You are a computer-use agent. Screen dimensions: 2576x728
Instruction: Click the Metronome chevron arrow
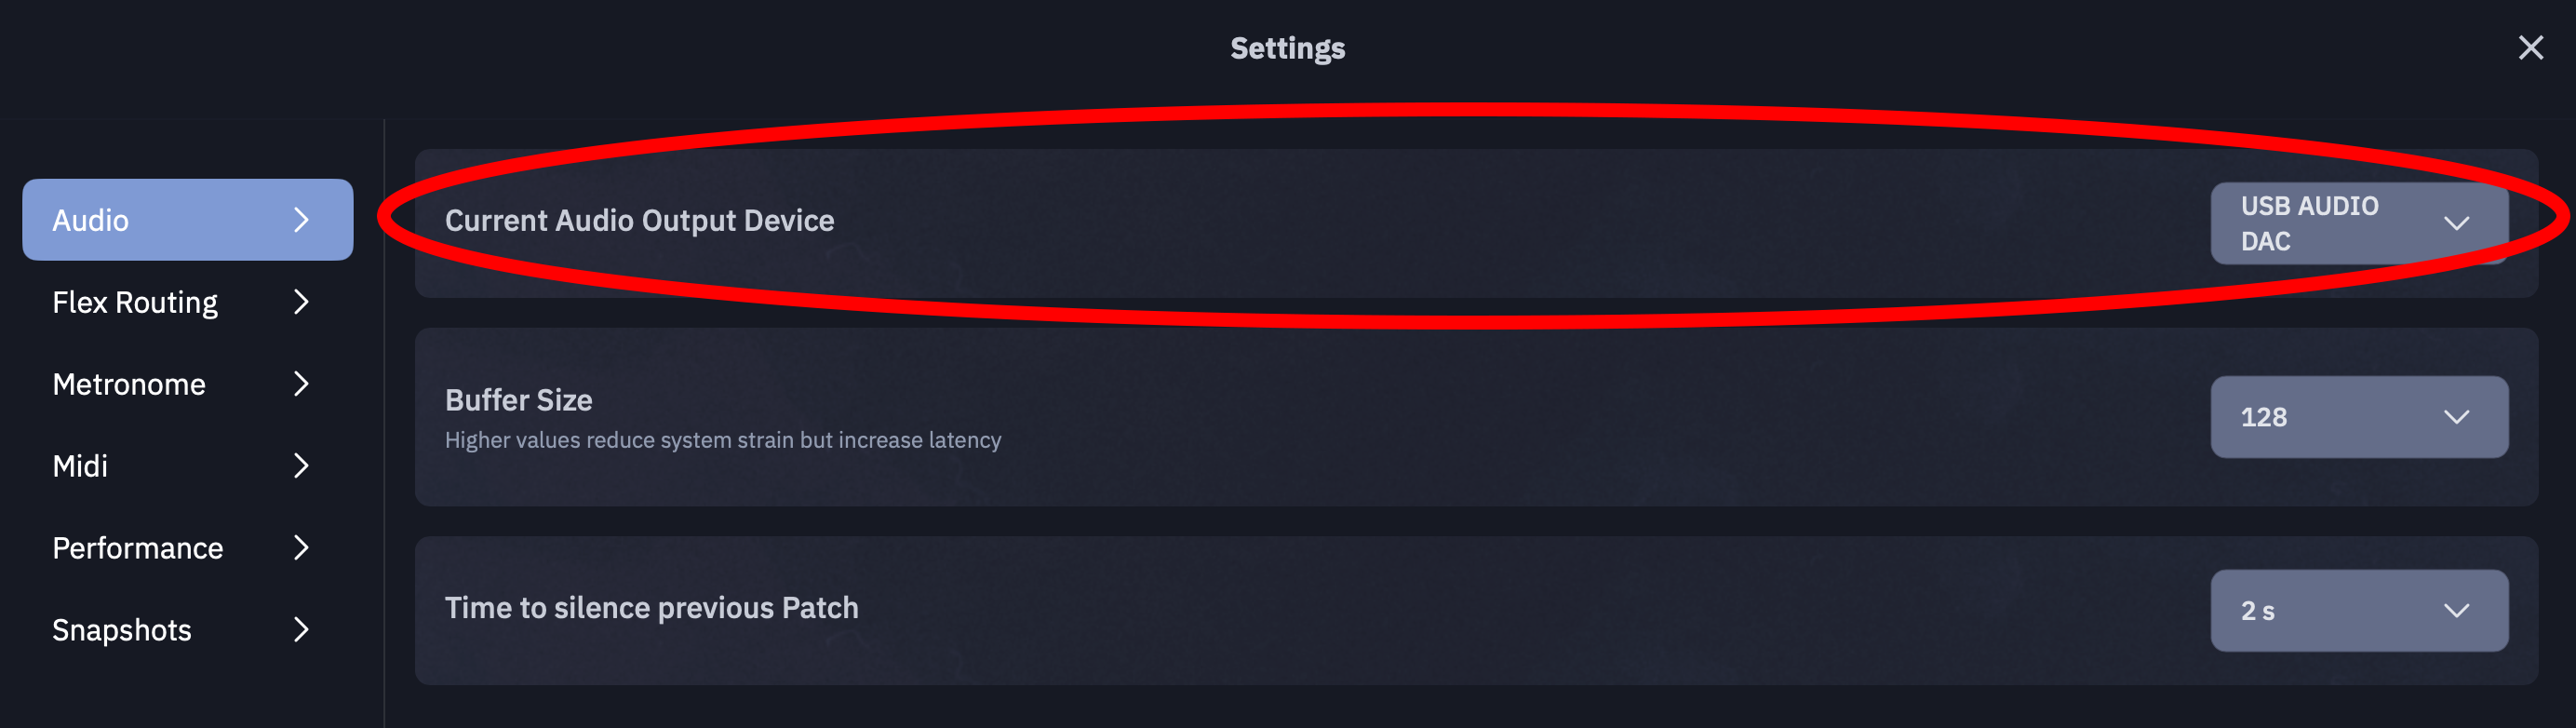coord(301,384)
